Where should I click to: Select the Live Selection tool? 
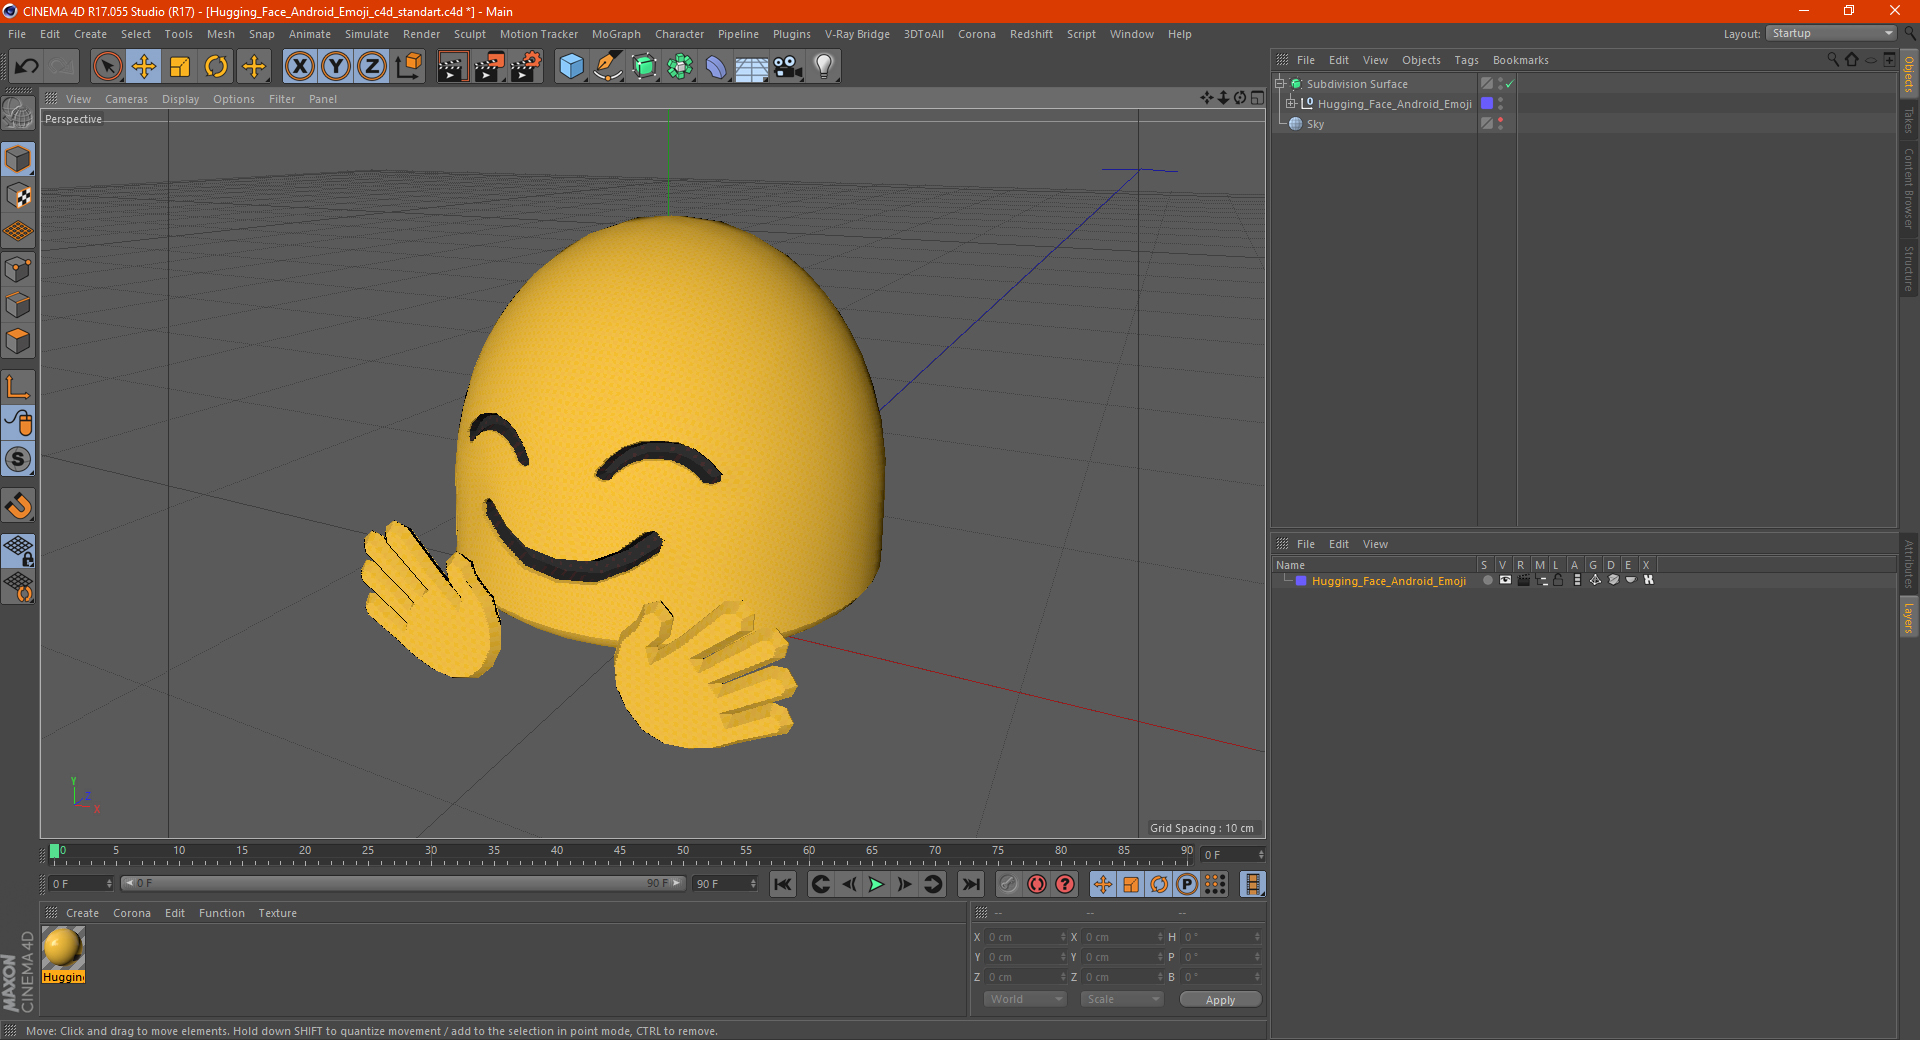point(107,67)
